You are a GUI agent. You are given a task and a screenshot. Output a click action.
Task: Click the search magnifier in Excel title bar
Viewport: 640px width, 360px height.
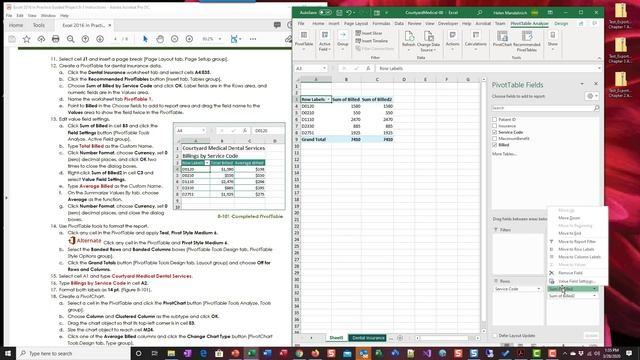480,13
